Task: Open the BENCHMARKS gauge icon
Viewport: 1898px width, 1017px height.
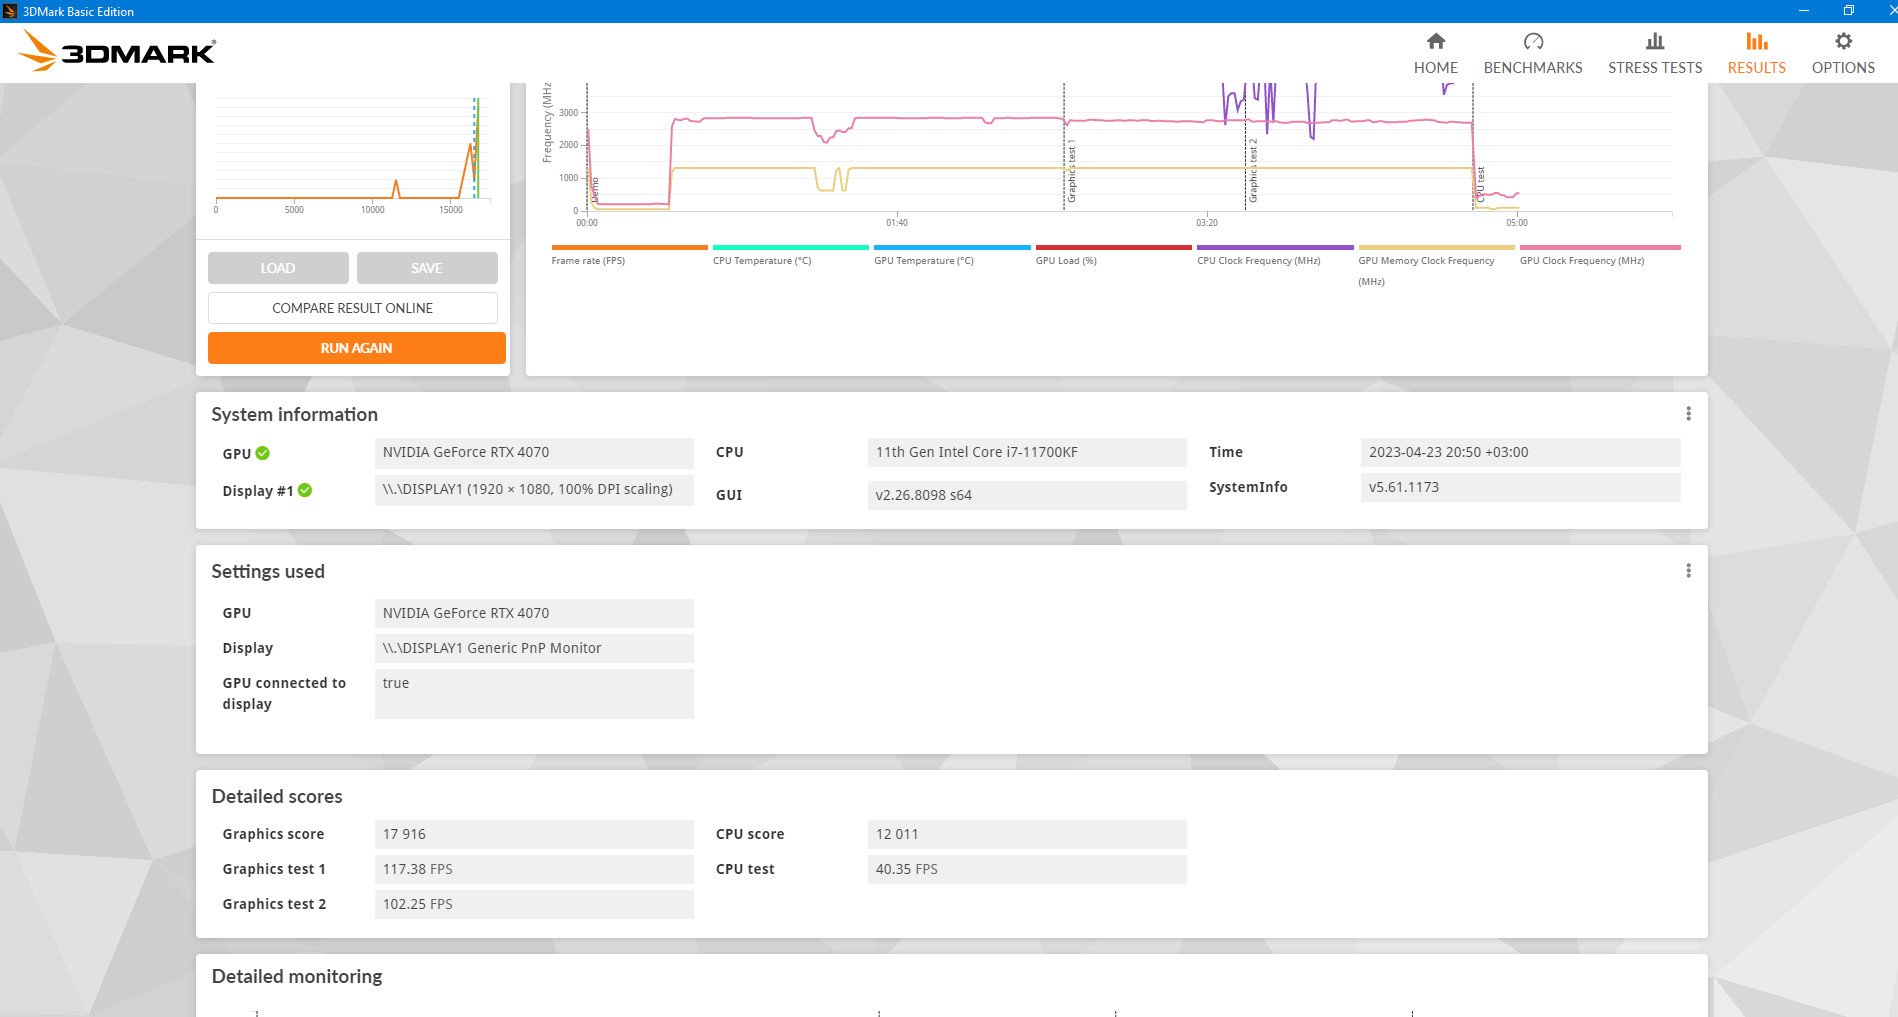Action: (x=1533, y=41)
